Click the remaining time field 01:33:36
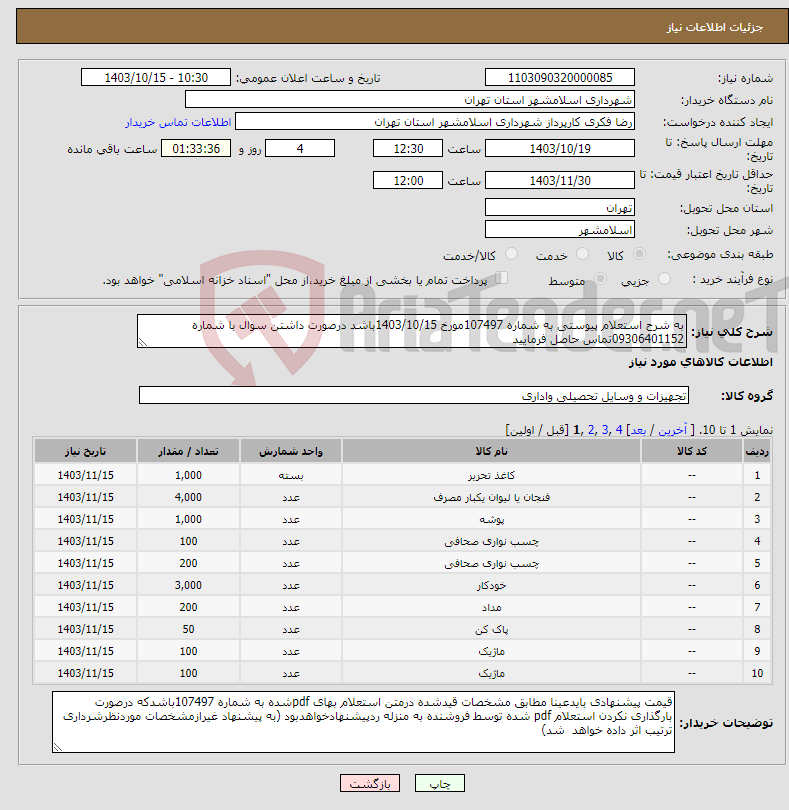 pyautogui.click(x=196, y=149)
